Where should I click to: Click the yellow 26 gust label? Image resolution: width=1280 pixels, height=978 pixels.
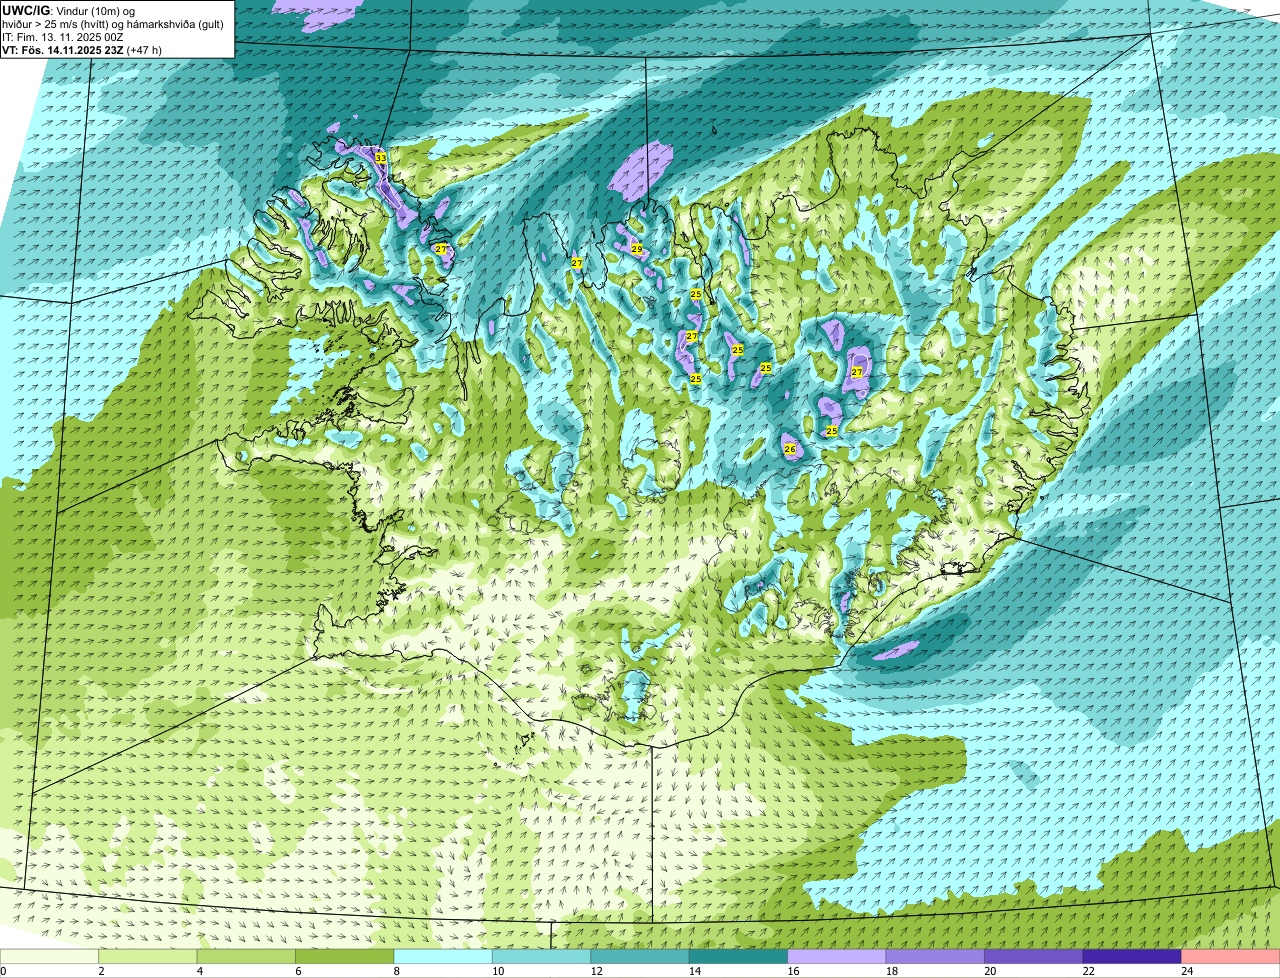pyautogui.click(x=789, y=449)
